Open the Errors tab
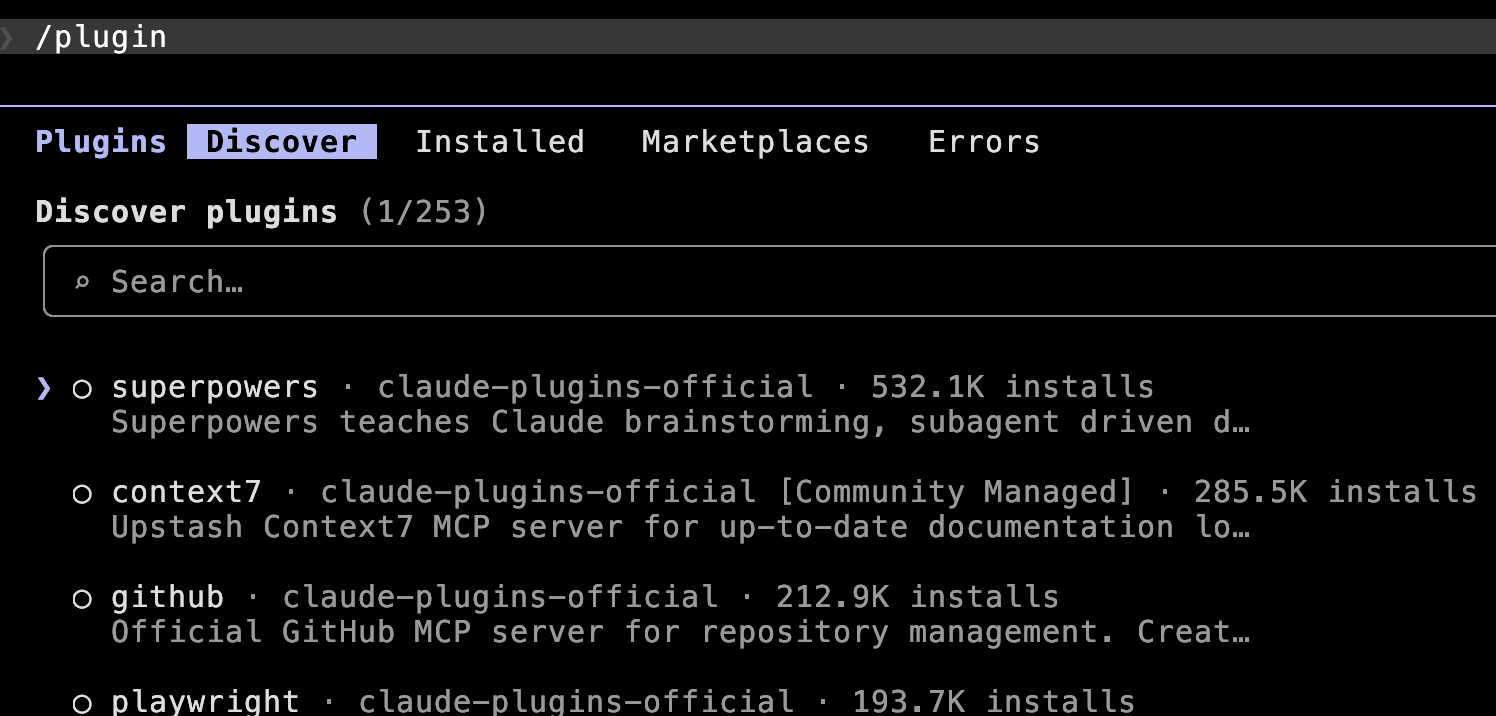Screen dimensions: 1496x716 pyautogui.click(x=983, y=141)
